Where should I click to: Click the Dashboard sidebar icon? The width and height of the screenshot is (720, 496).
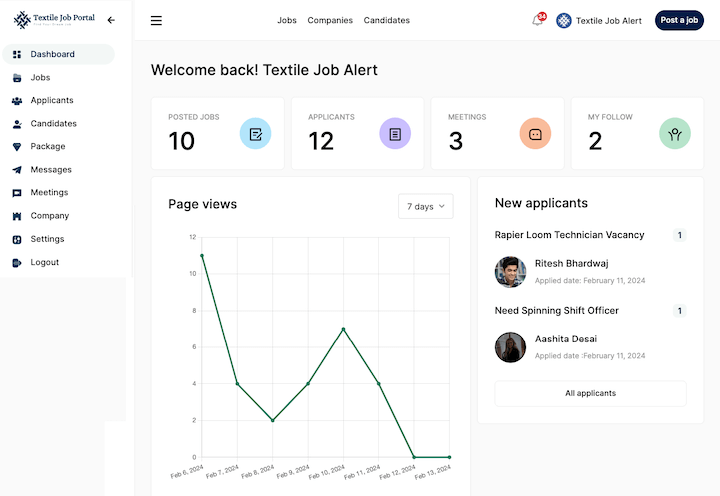(x=17, y=54)
